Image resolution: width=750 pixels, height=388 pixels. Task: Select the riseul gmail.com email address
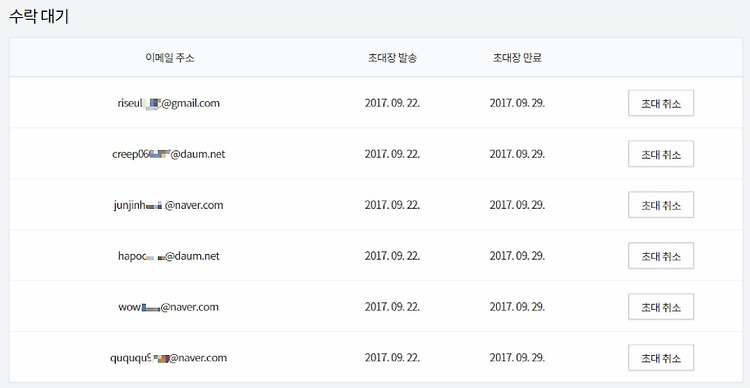point(168,103)
